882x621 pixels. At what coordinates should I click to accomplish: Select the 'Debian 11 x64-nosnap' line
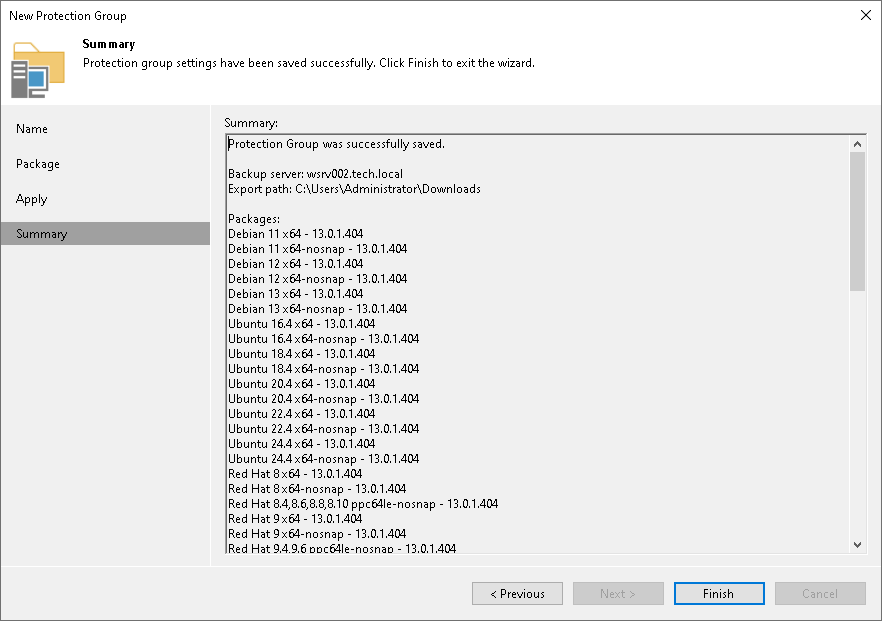coord(318,249)
